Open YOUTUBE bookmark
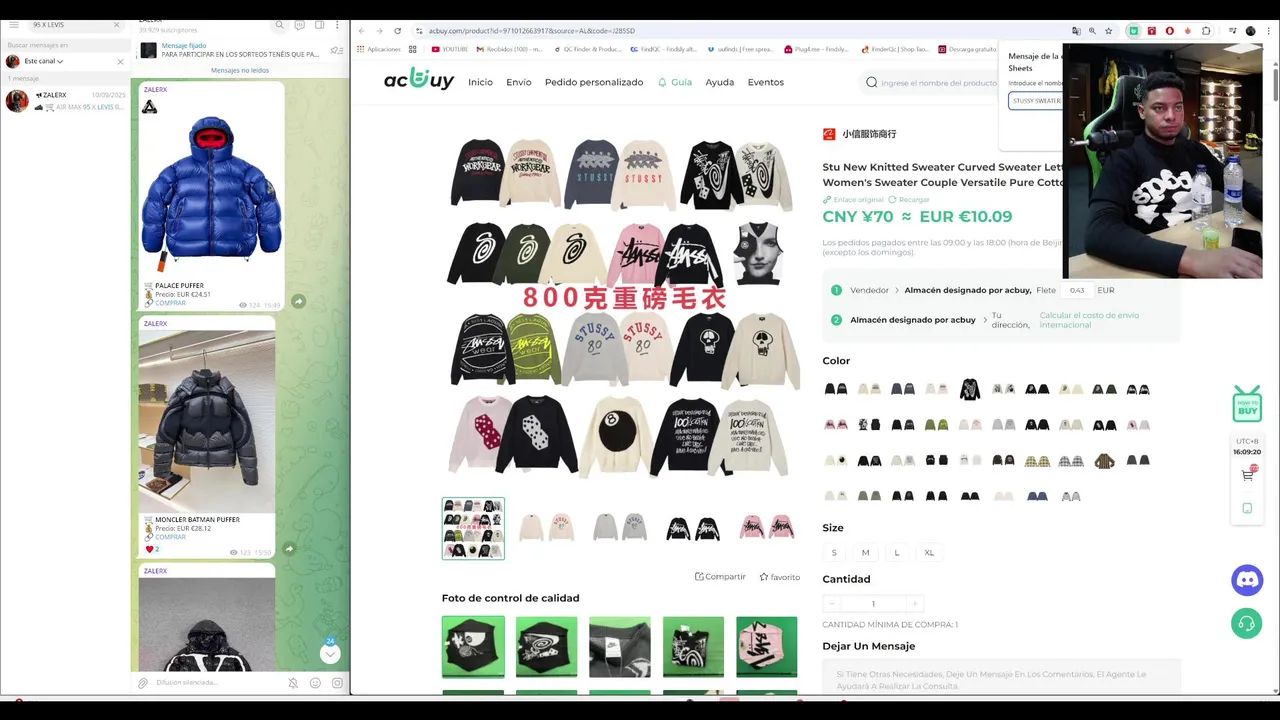 coord(449,49)
